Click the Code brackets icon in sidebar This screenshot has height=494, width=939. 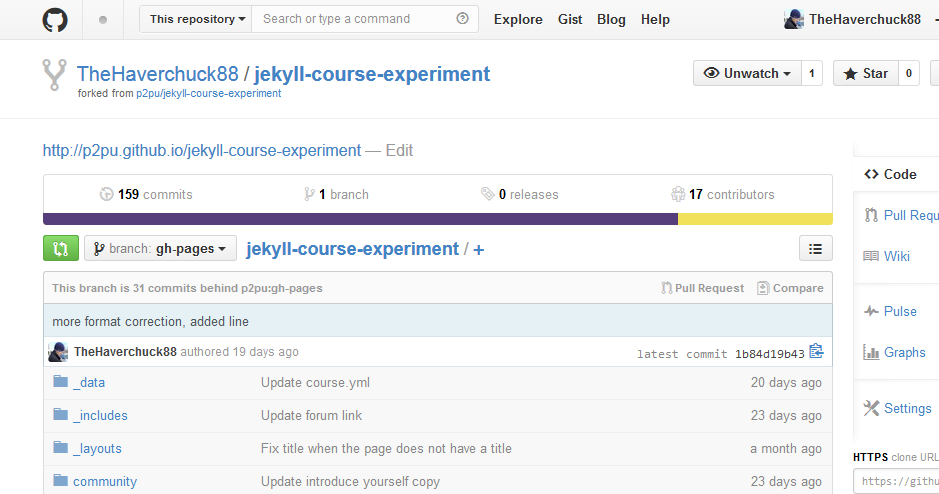[871, 174]
